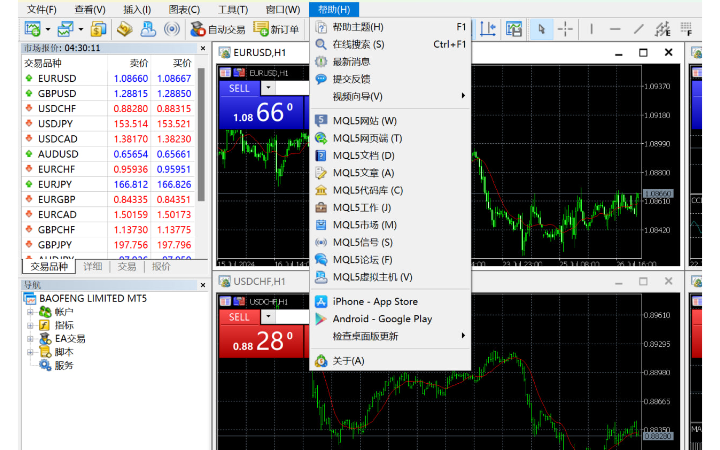Expand 检查桌面版更新 submenu
This screenshot has height=450, width=720.
tap(390, 336)
